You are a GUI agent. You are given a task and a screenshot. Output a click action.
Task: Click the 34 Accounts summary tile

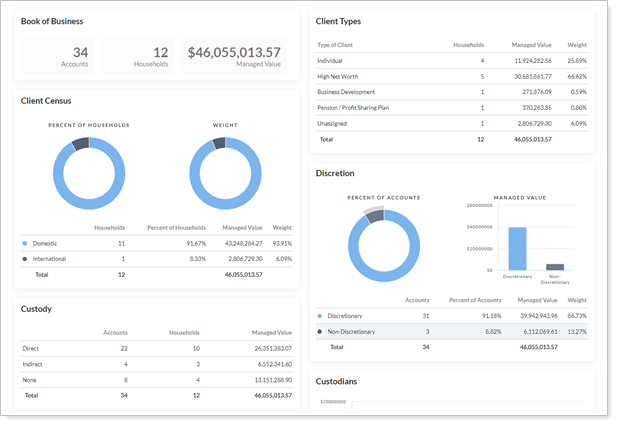pos(59,56)
